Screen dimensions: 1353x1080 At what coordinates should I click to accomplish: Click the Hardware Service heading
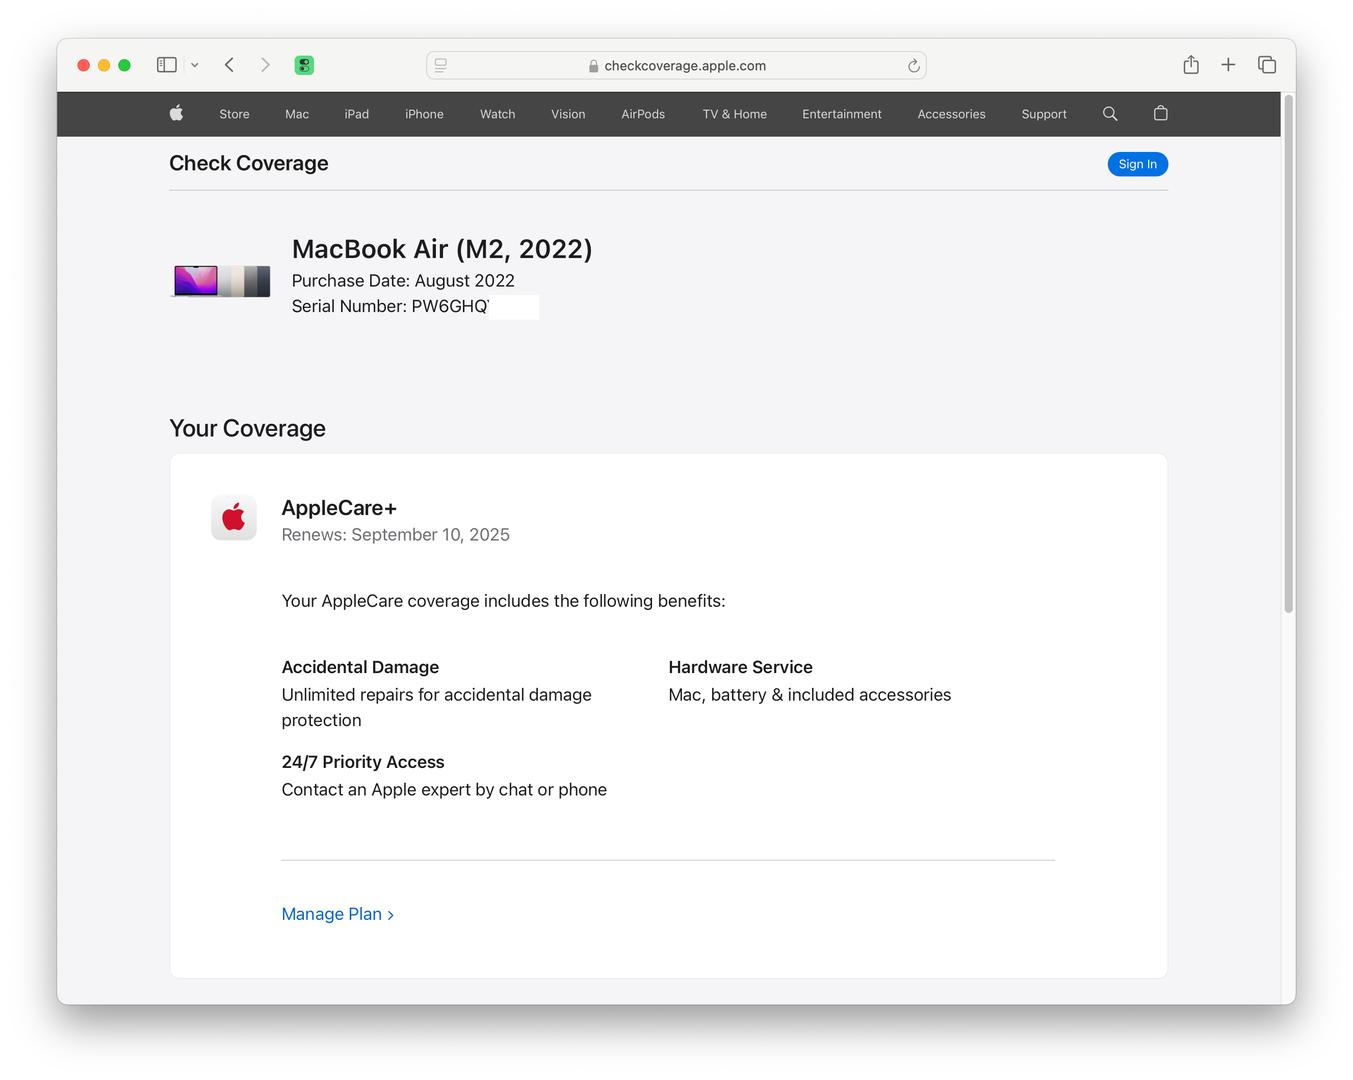(x=740, y=667)
